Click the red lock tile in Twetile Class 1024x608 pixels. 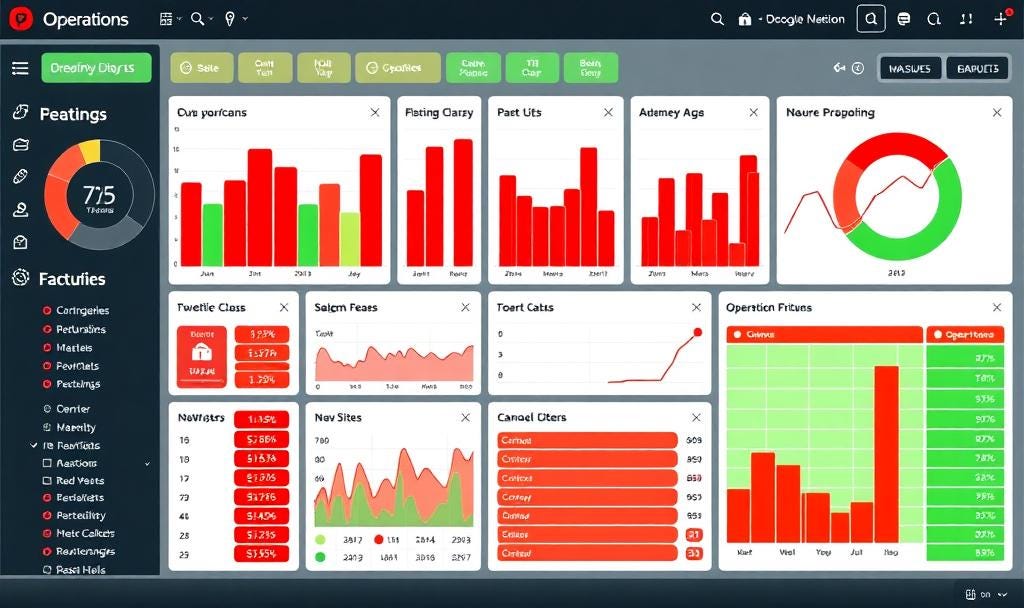(201, 357)
